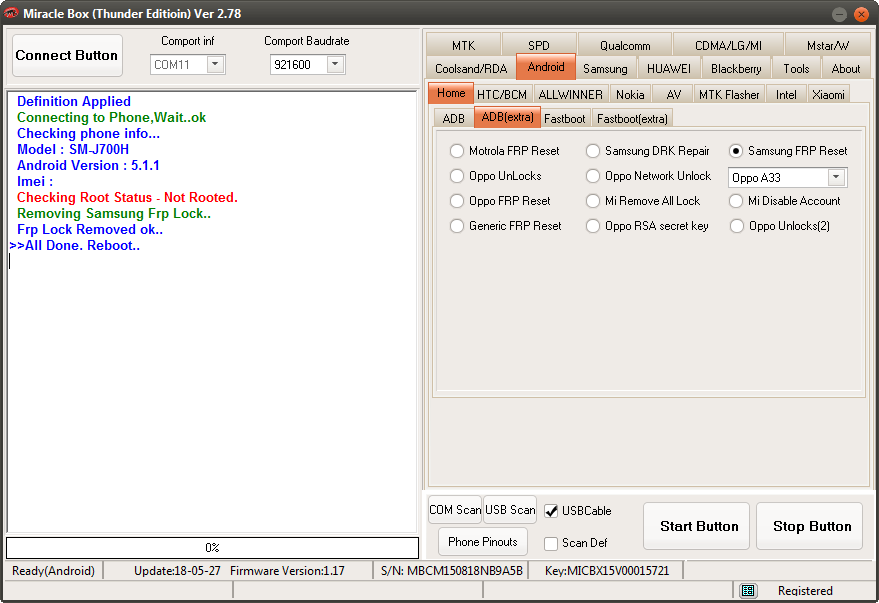Image resolution: width=879 pixels, height=603 pixels.
Task: Open the HUAWEI tab
Action: tap(669, 68)
